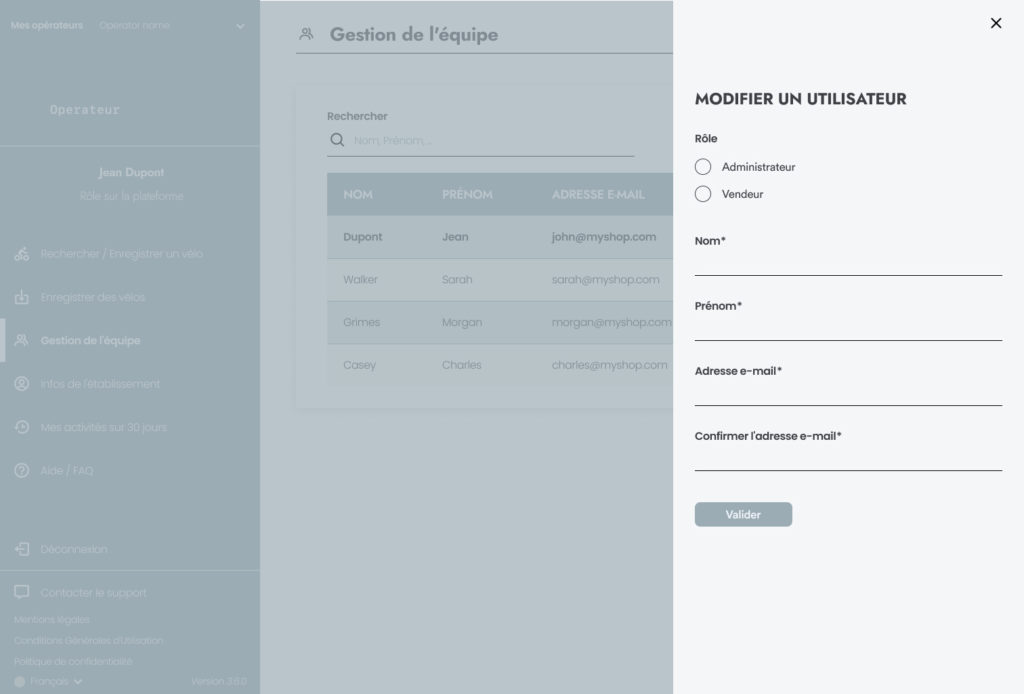Select the Administrateur role radio button
The image size is (1024, 694).
703,167
